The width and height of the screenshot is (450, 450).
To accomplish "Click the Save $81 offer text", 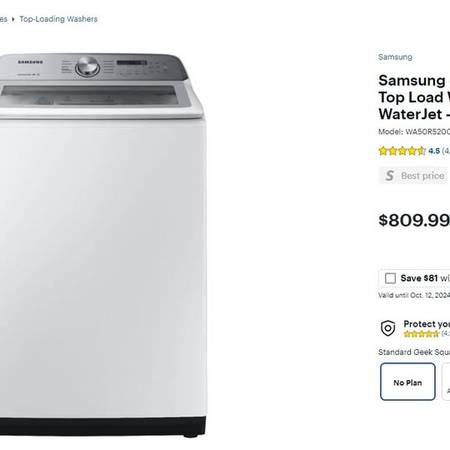I will pos(425,278).
